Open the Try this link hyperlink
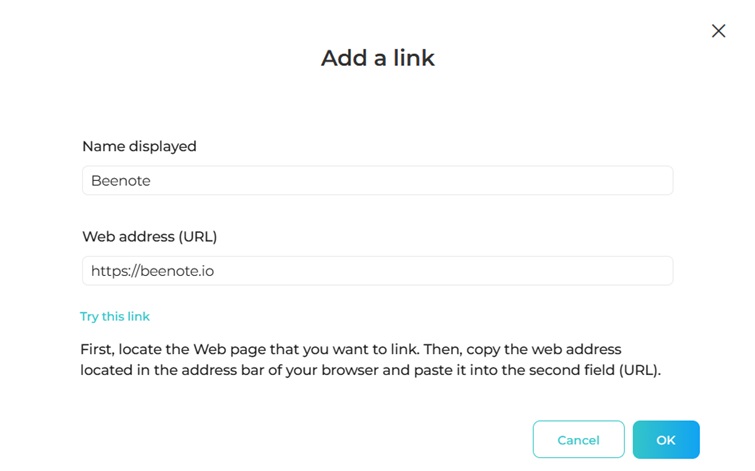The height and width of the screenshot is (471, 755). (115, 317)
